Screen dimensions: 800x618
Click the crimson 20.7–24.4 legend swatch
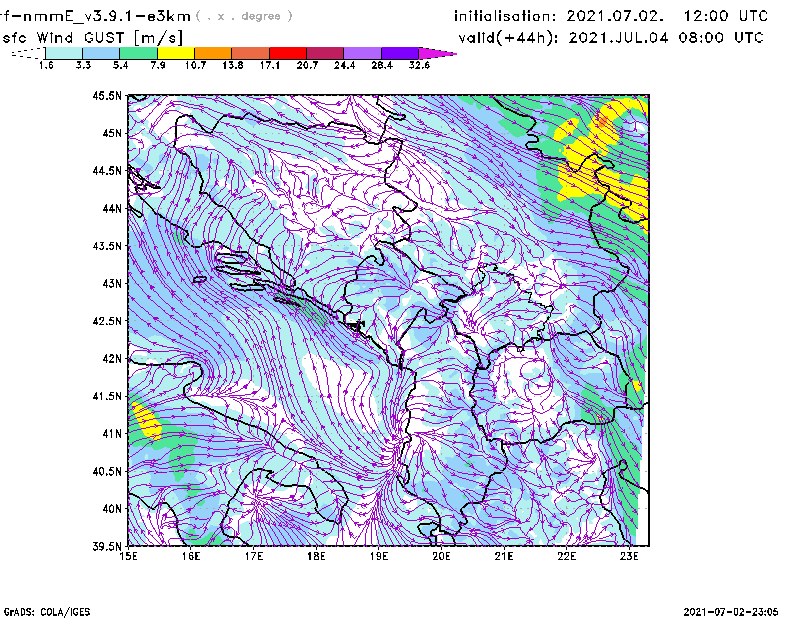[325, 53]
